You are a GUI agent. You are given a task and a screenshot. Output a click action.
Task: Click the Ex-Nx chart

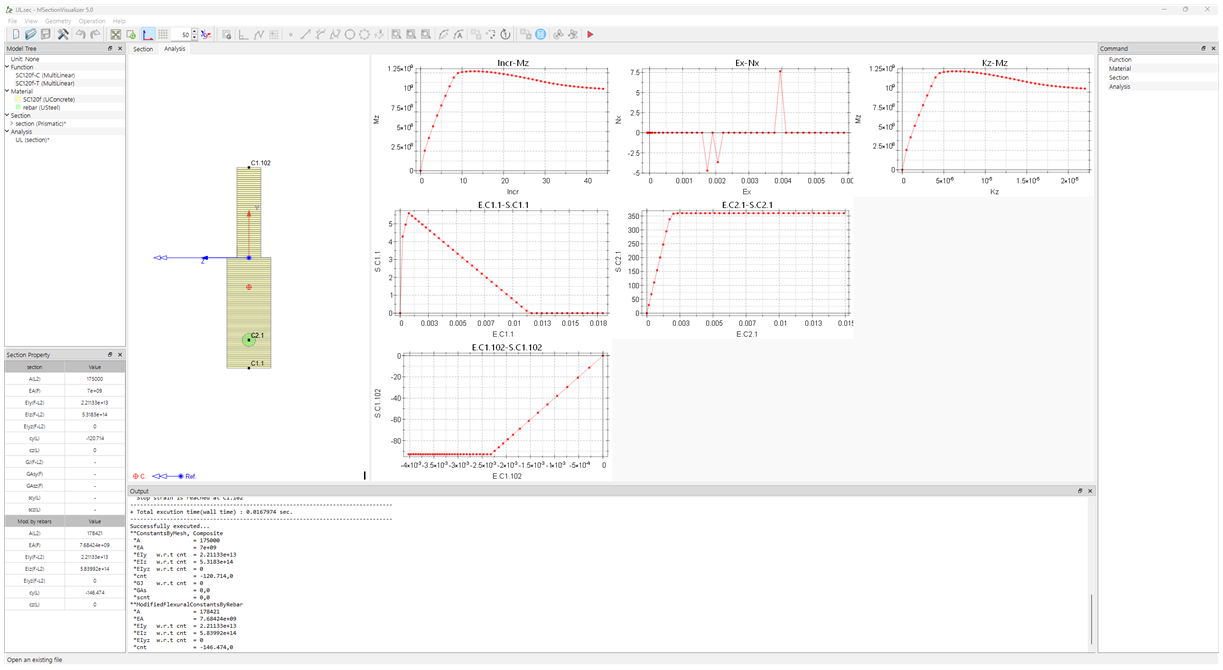coord(733,126)
